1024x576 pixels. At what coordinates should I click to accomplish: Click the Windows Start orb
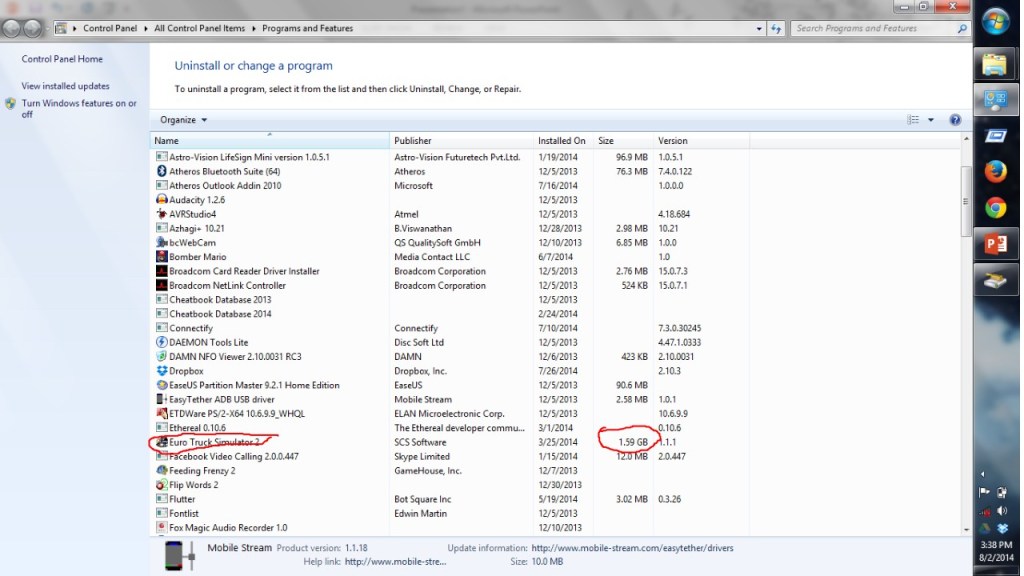(x=994, y=22)
